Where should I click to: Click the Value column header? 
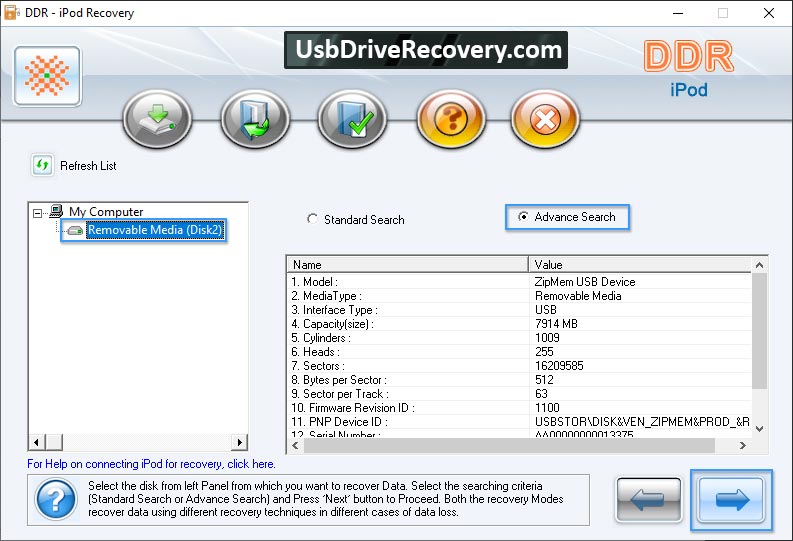click(640, 264)
